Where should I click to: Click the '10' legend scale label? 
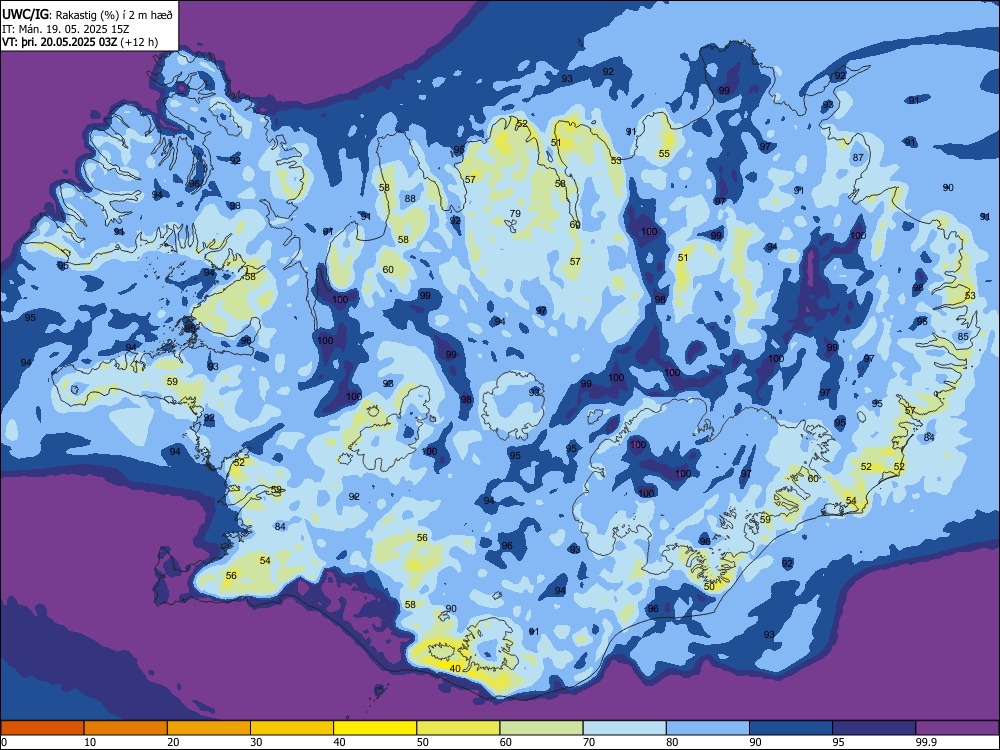click(x=90, y=742)
